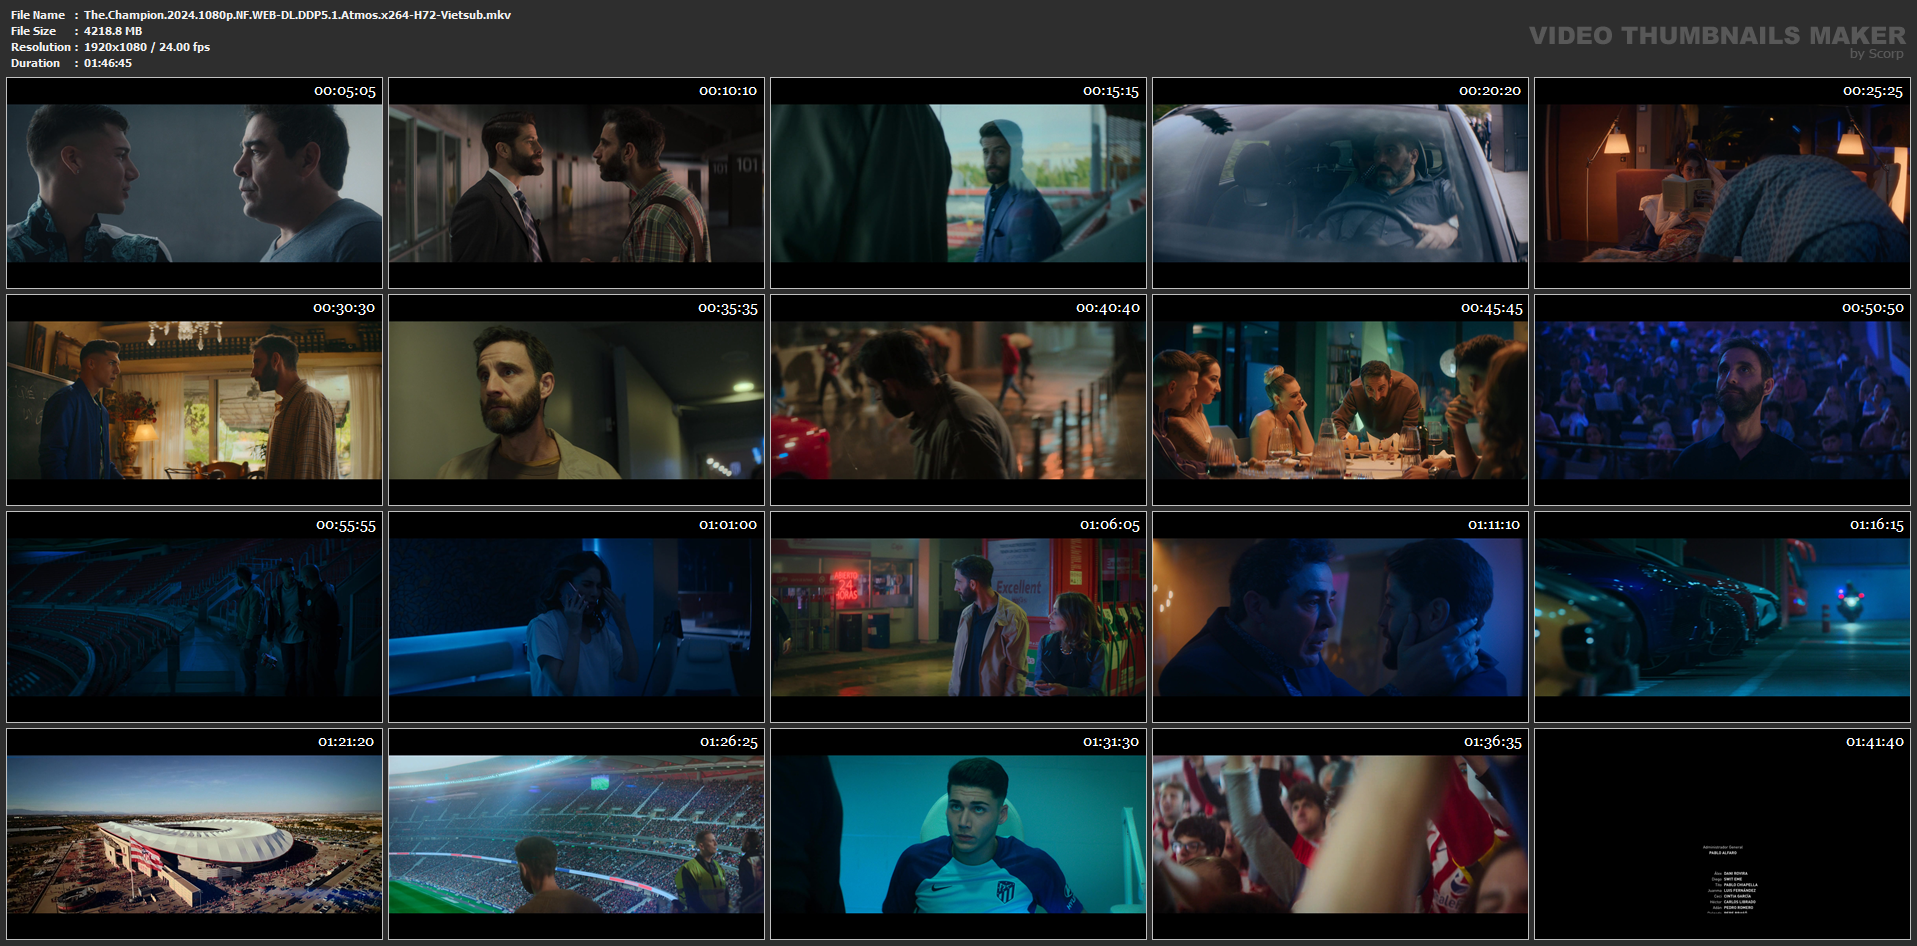
Task: Pick the thumbnail at 00:55:55
Action: coord(194,617)
